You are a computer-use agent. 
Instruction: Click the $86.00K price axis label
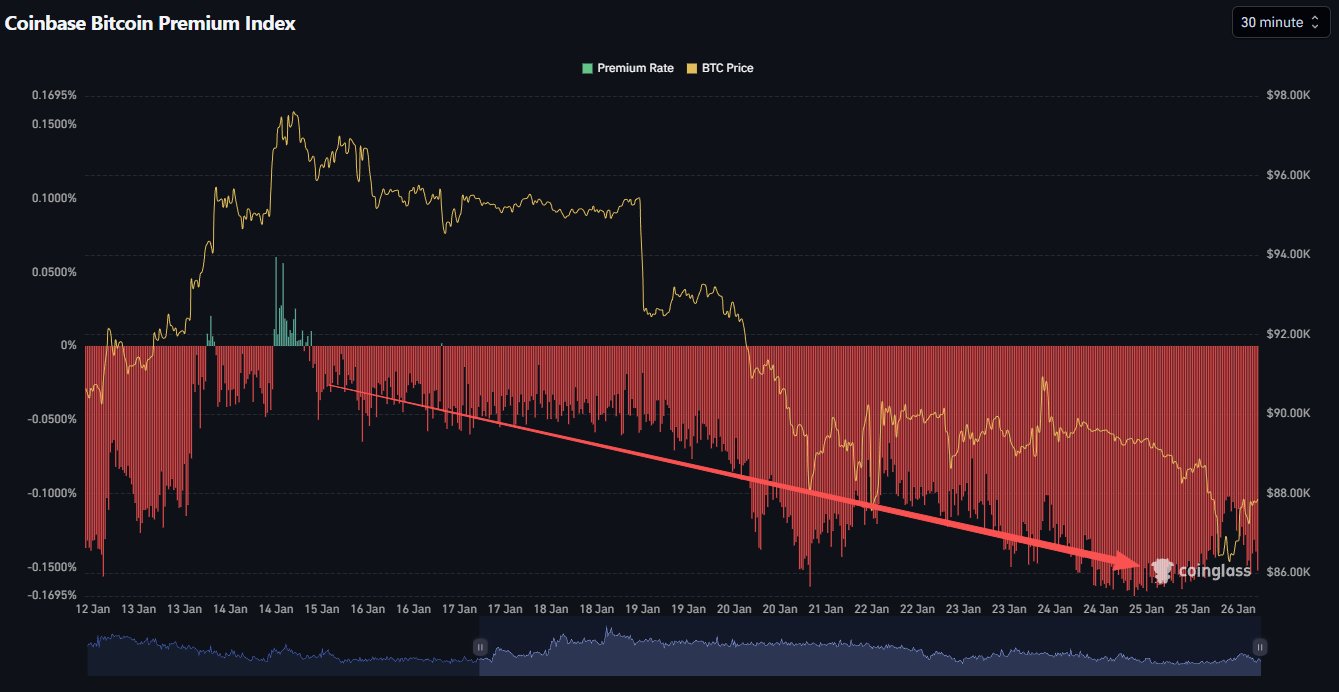(1288, 572)
